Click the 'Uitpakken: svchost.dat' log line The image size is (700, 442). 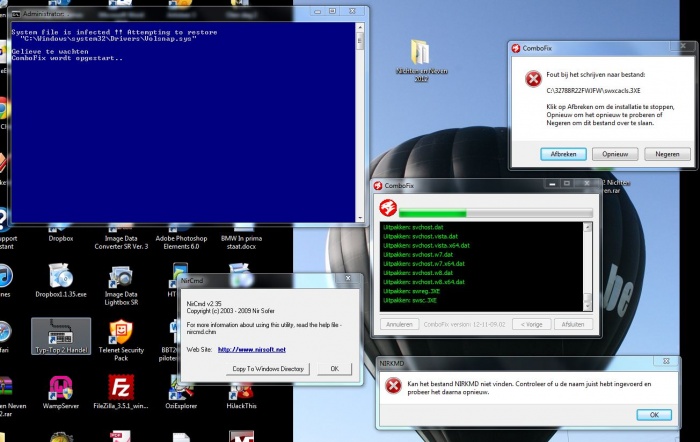point(413,227)
